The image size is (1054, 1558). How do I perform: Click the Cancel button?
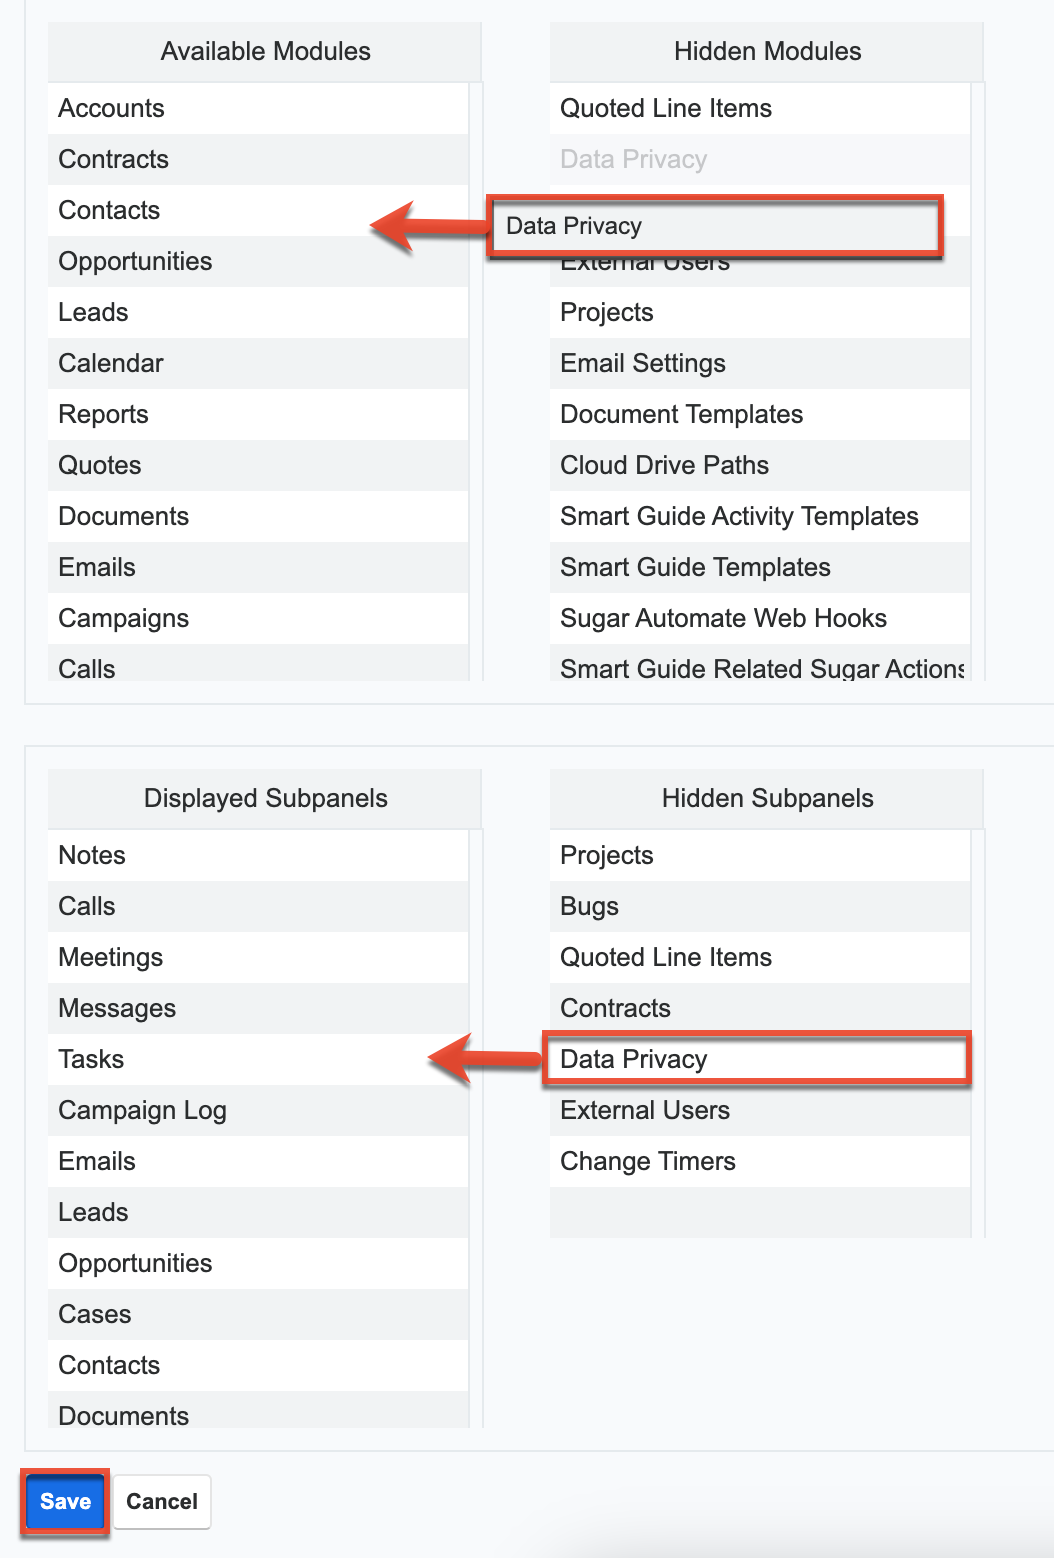[161, 1501]
